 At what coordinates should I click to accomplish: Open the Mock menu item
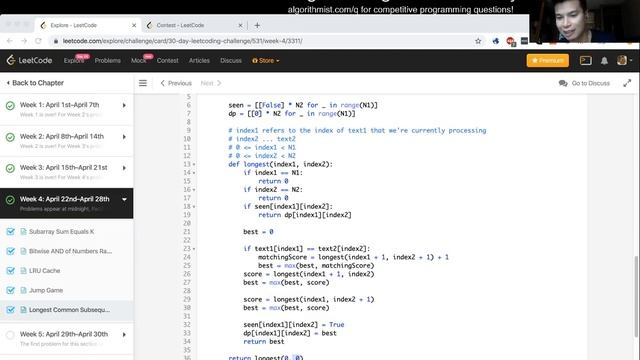pos(138,60)
